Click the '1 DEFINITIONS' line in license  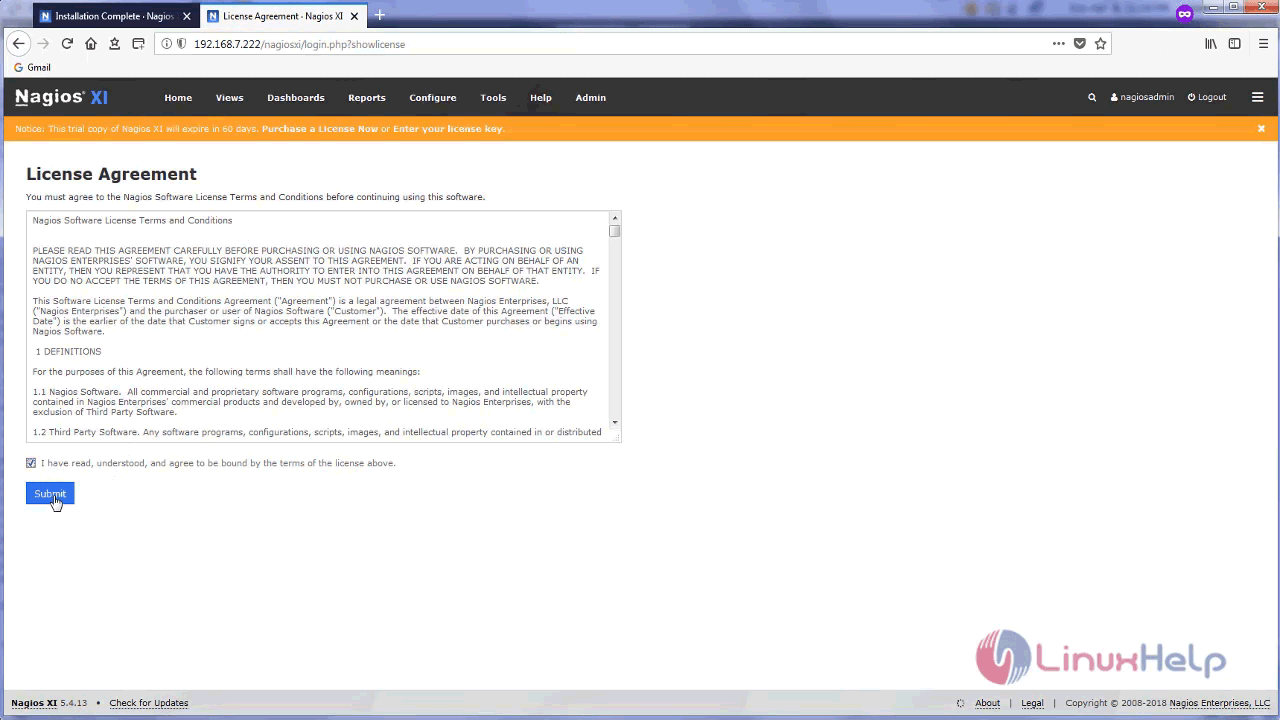pyautogui.click(x=68, y=352)
